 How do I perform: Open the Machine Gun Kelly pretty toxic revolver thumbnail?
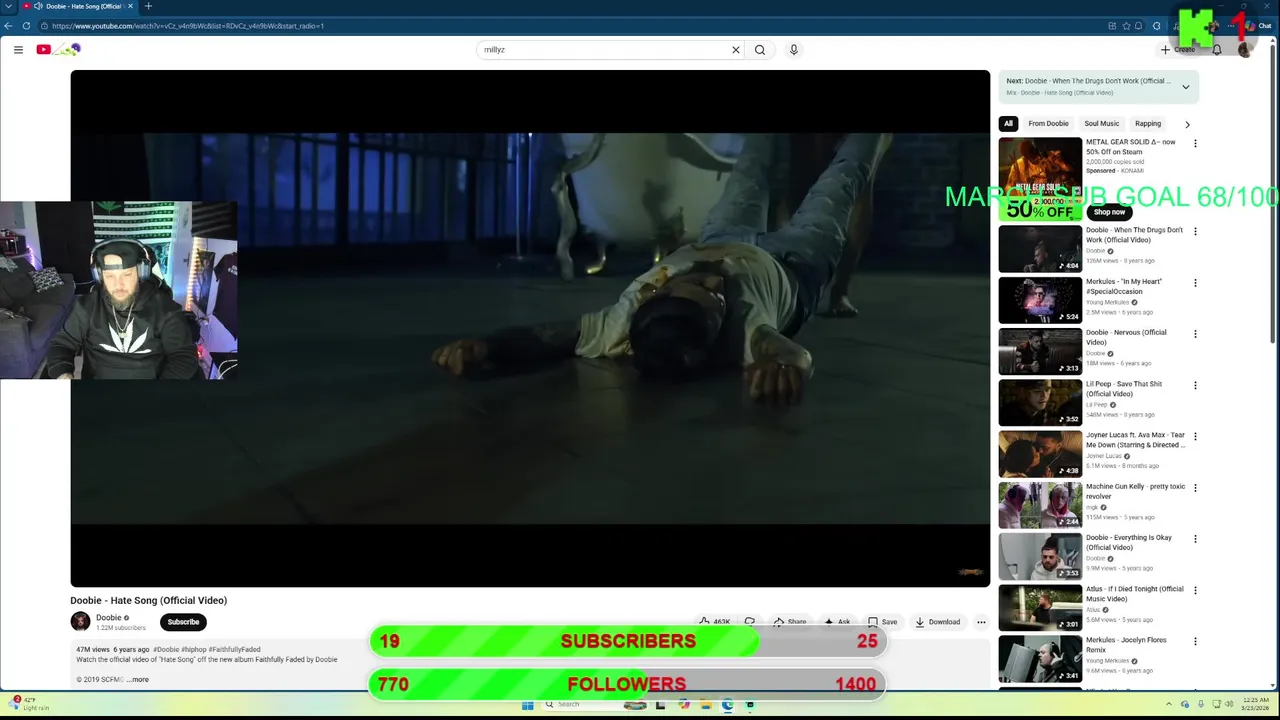[1040, 505]
